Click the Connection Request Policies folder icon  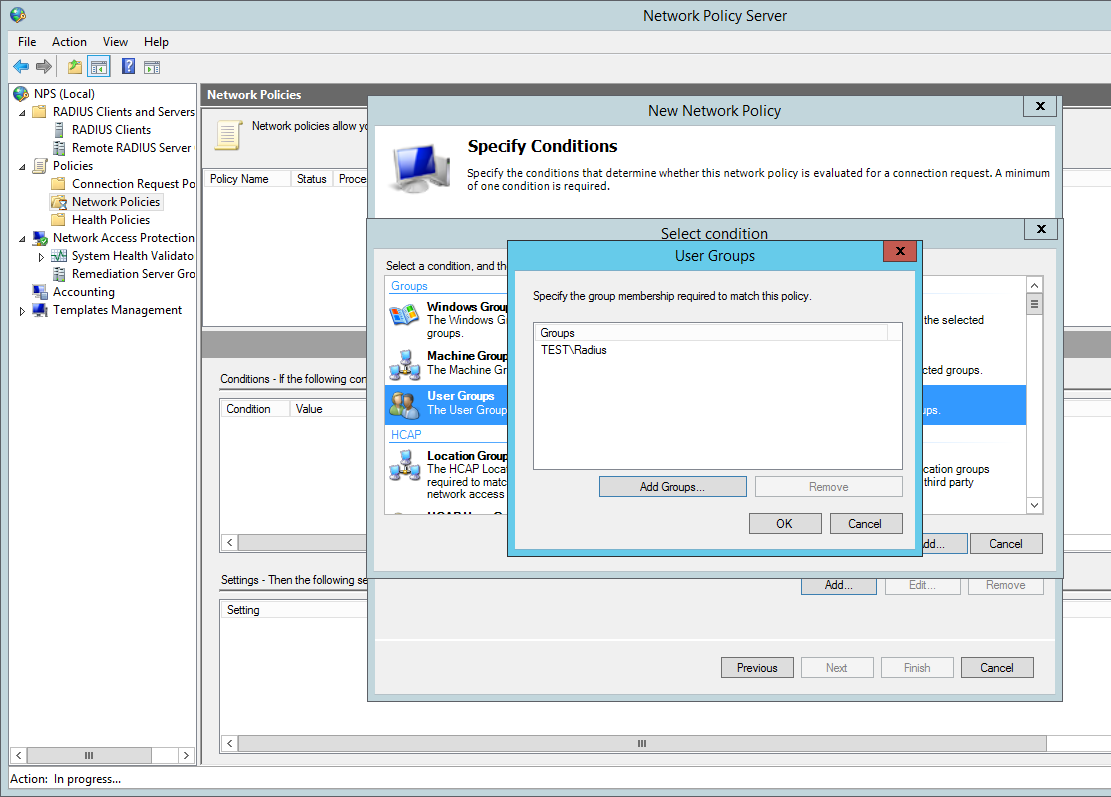pyautogui.click(x=58, y=183)
